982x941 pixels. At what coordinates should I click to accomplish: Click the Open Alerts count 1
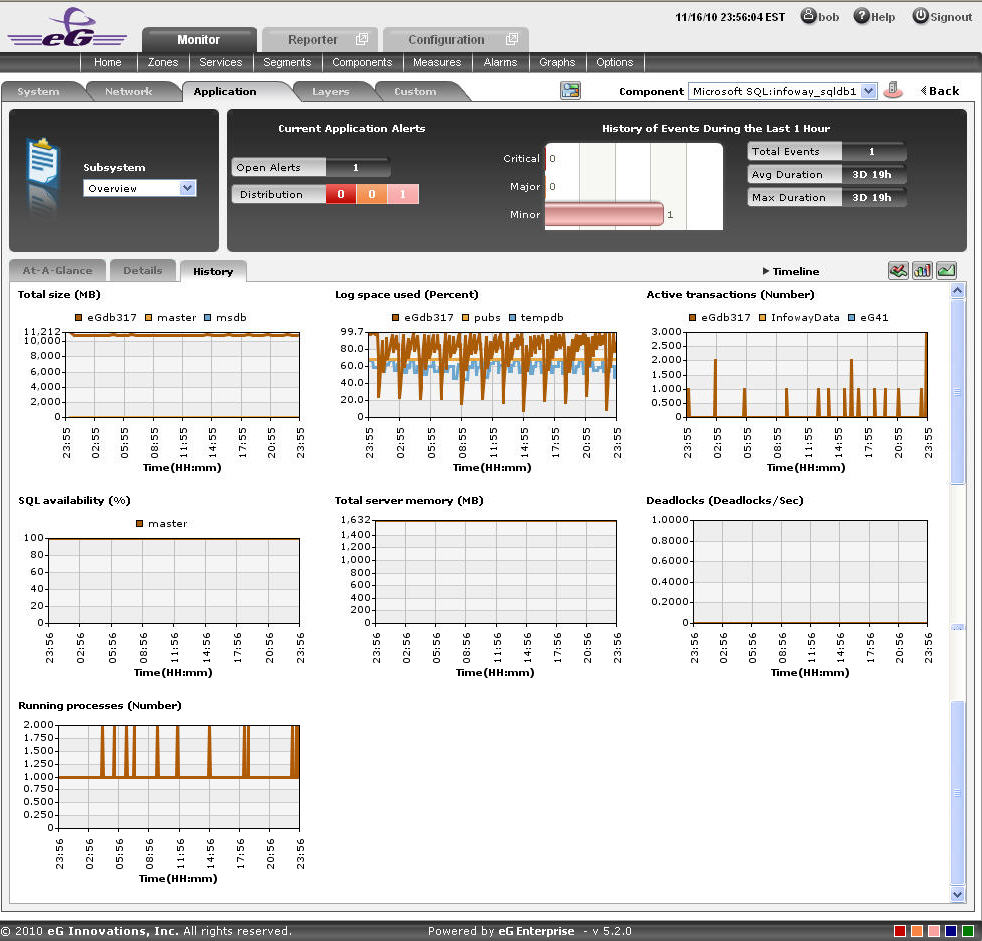[x=356, y=167]
